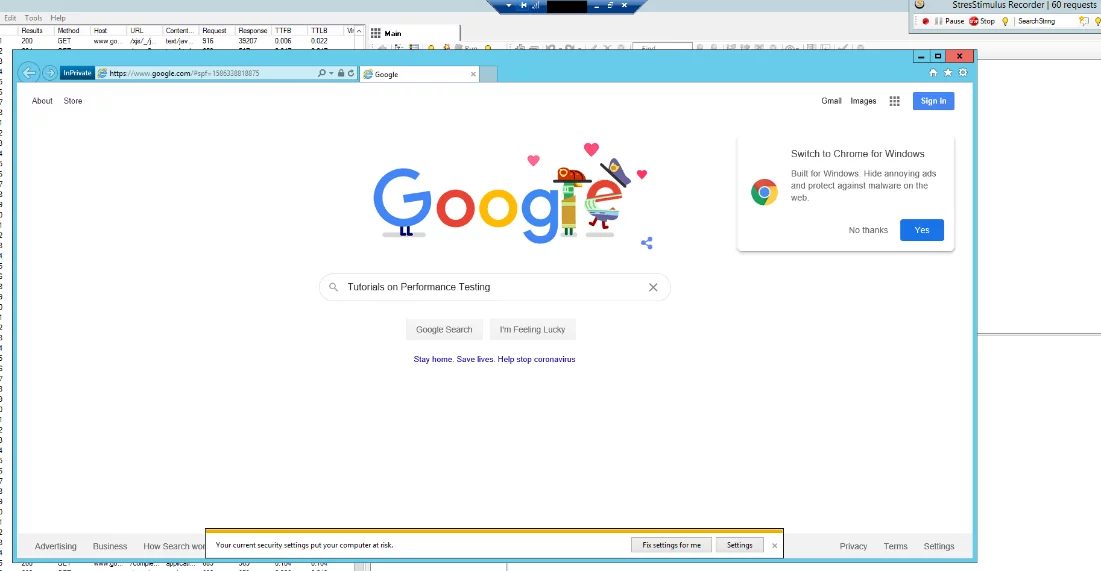Click the lightbulb icon beside Stop
Image resolution: width=1101 pixels, height=571 pixels.
pyautogui.click(x=1005, y=21)
